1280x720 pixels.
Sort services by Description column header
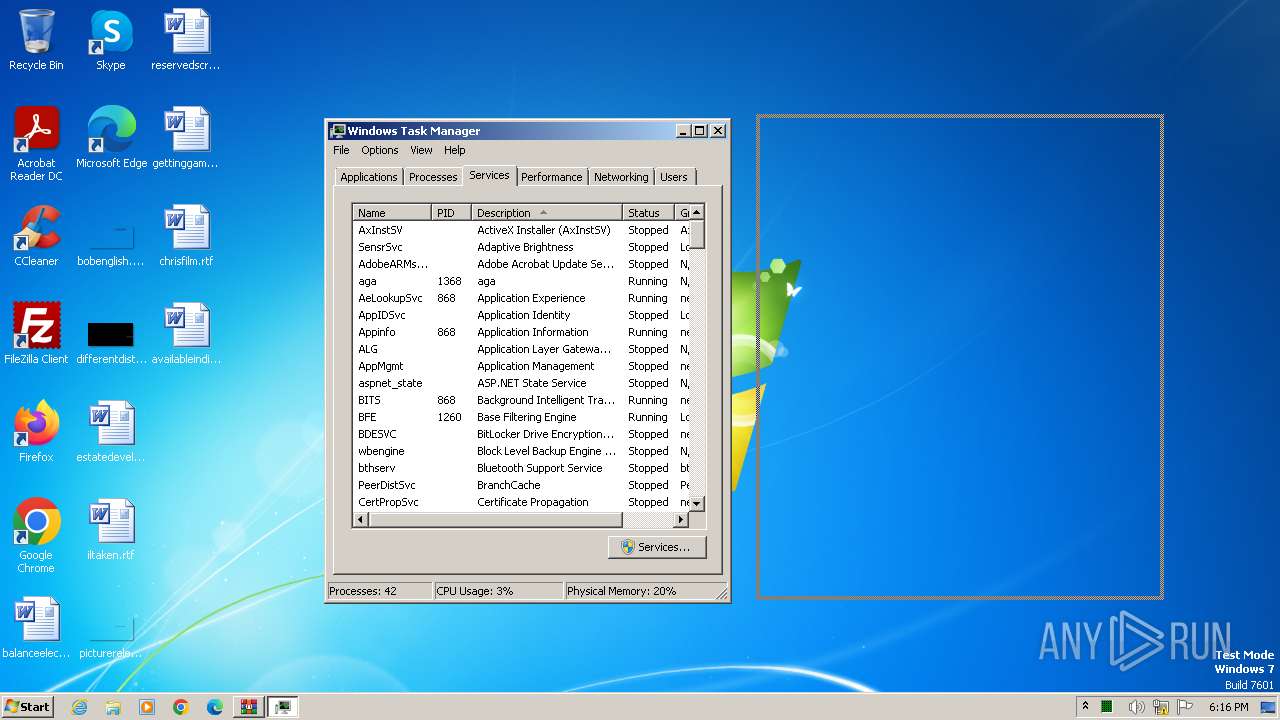click(546, 213)
